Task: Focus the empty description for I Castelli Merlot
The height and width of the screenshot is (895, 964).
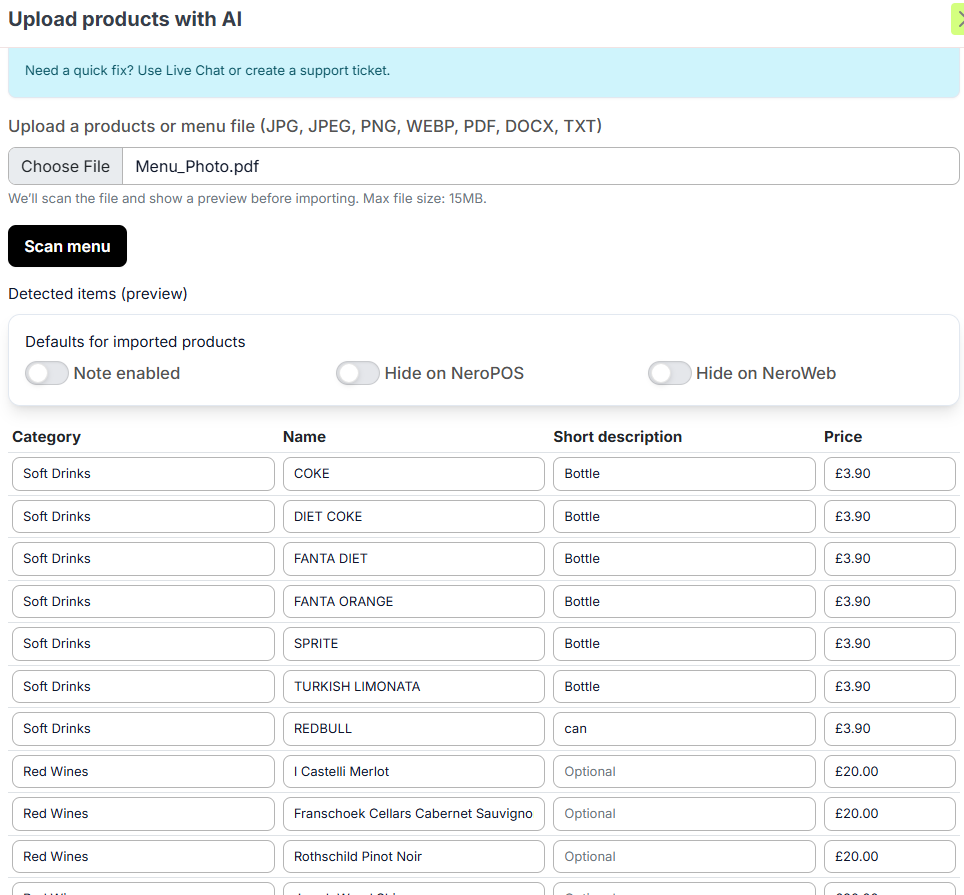Action: [x=684, y=772]
